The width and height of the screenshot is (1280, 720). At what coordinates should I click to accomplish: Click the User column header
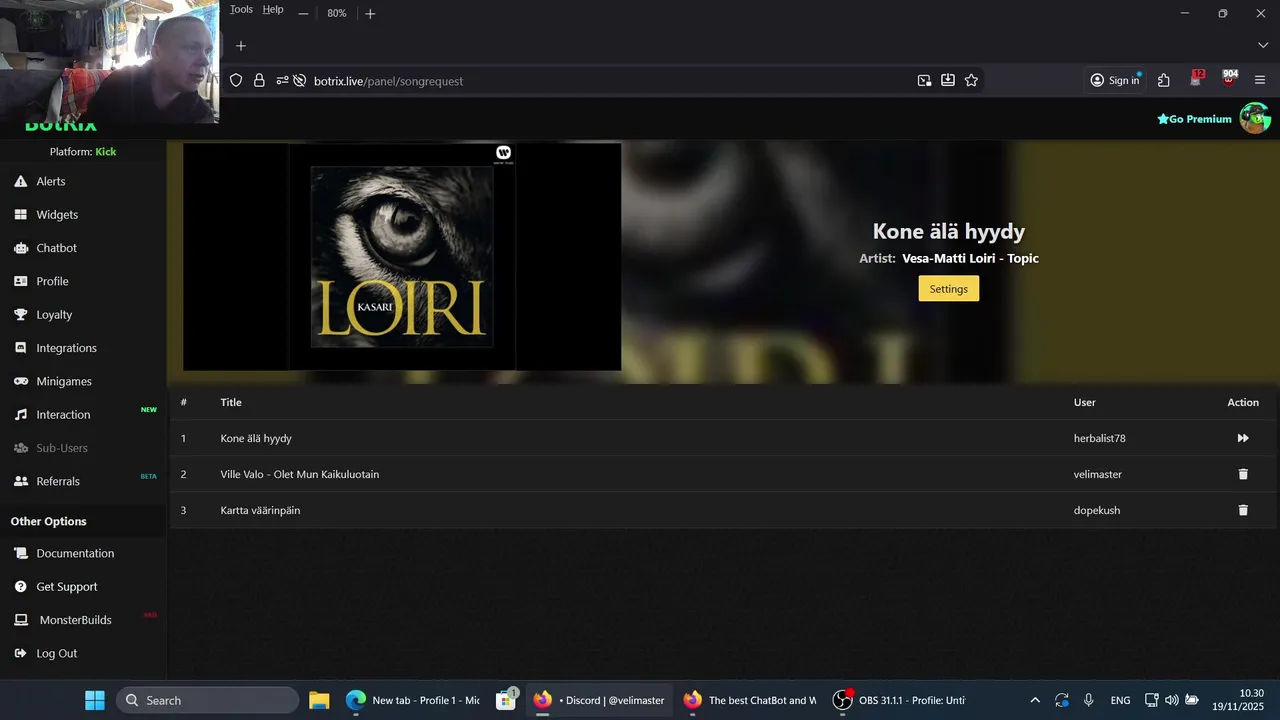click(1084, 402)
